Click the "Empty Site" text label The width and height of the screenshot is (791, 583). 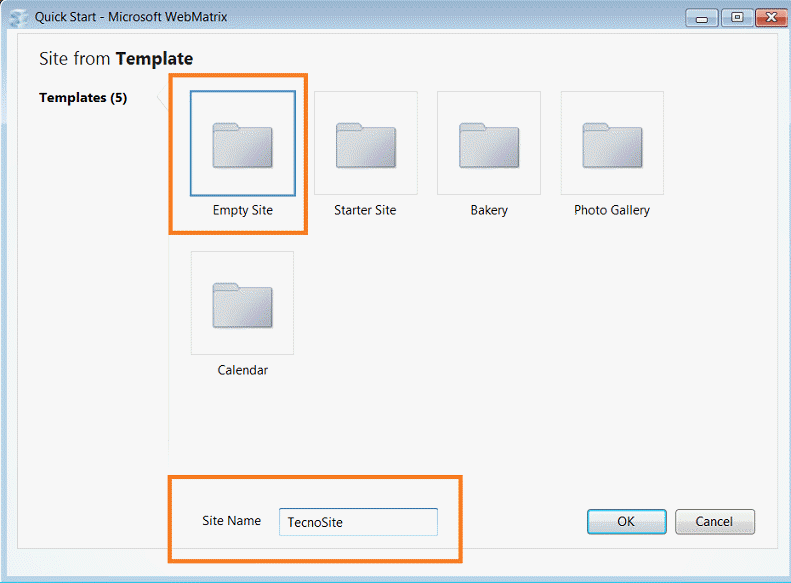242,211
